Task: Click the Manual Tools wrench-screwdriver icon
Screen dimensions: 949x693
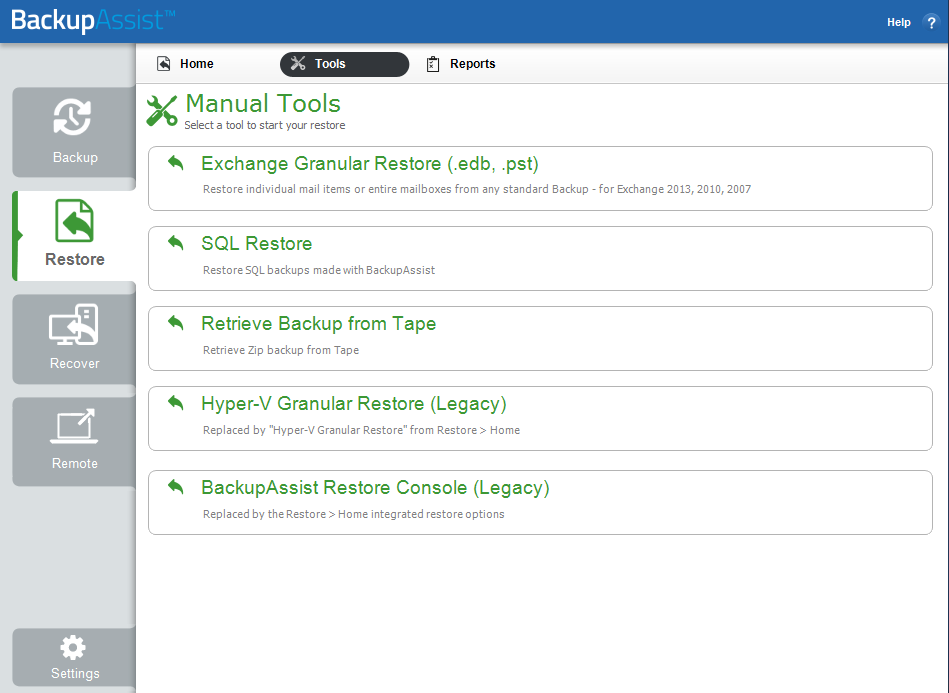Action: click(162, 111)
